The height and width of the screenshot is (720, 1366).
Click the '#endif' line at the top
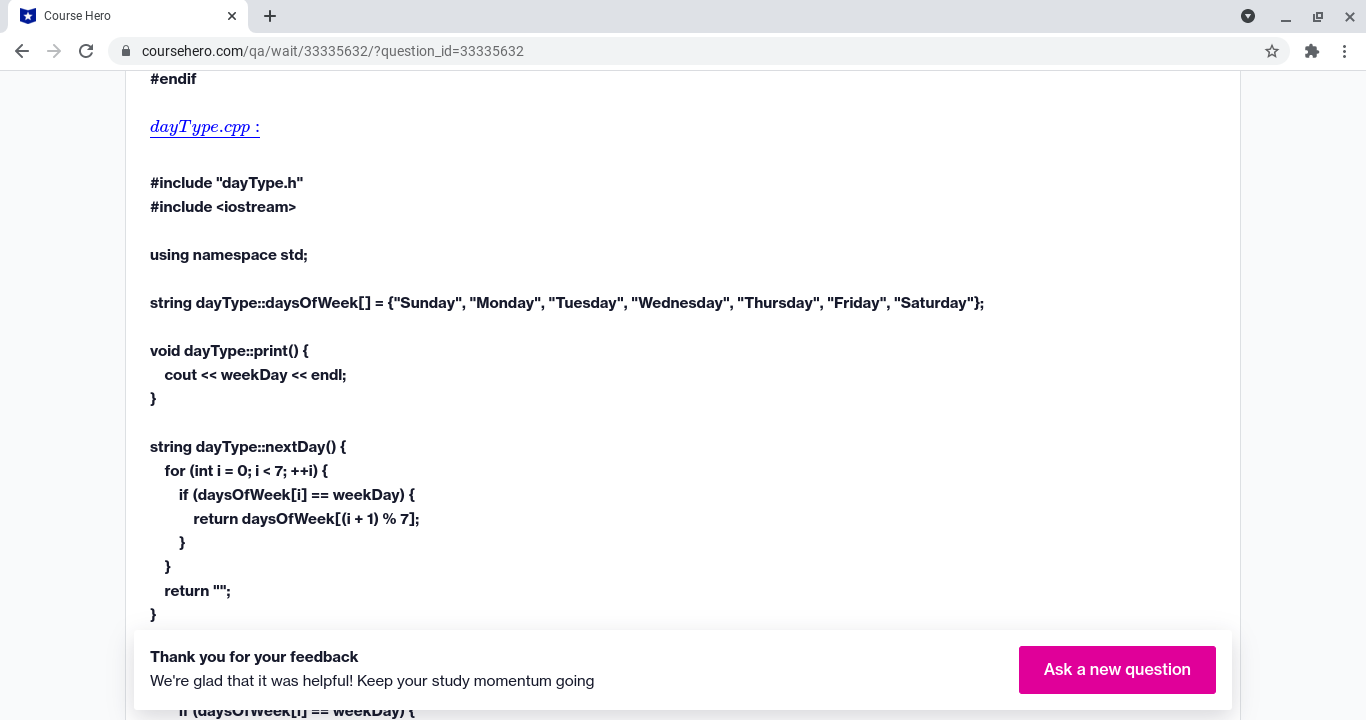[173, 79]
